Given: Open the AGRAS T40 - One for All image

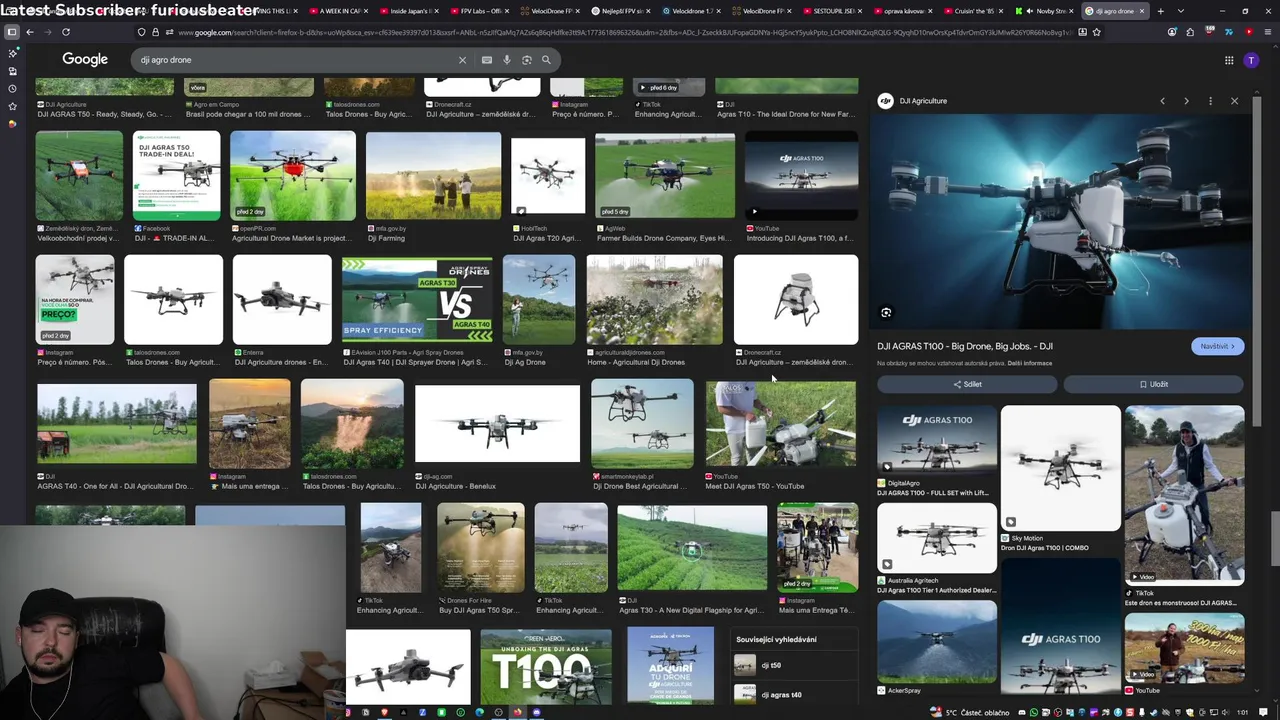Looking at the screenshot, I should coord(117,424).
